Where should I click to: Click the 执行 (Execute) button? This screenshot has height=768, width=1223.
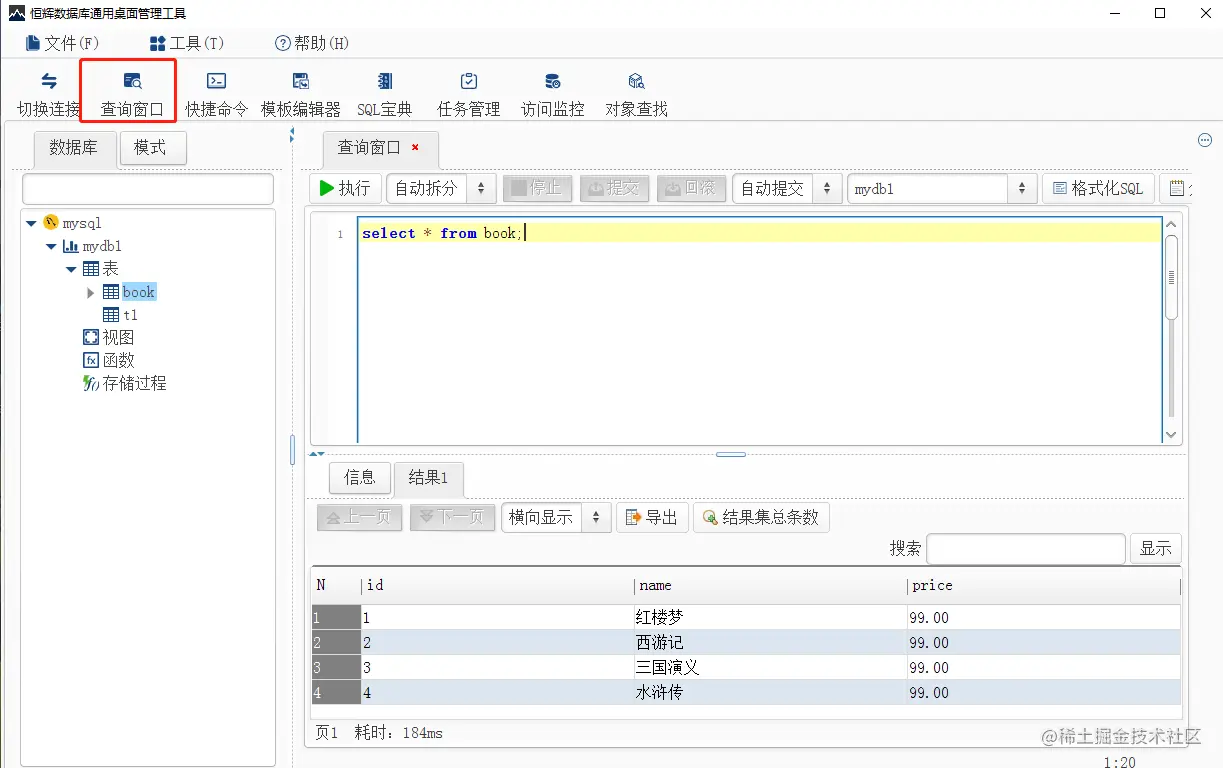pyautogui.click(x=345, y=188)
